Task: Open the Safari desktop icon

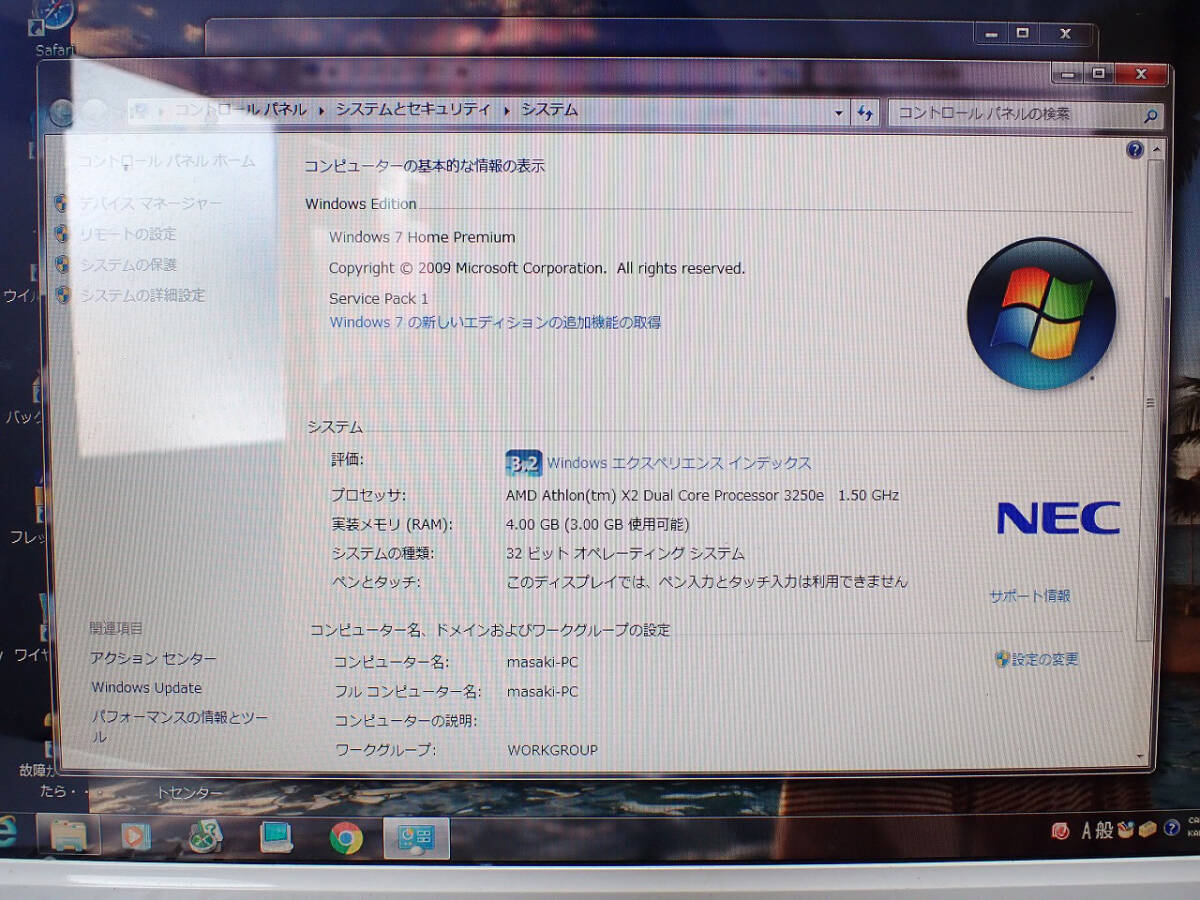Action: pyautogui.click(x=53, y=25)
